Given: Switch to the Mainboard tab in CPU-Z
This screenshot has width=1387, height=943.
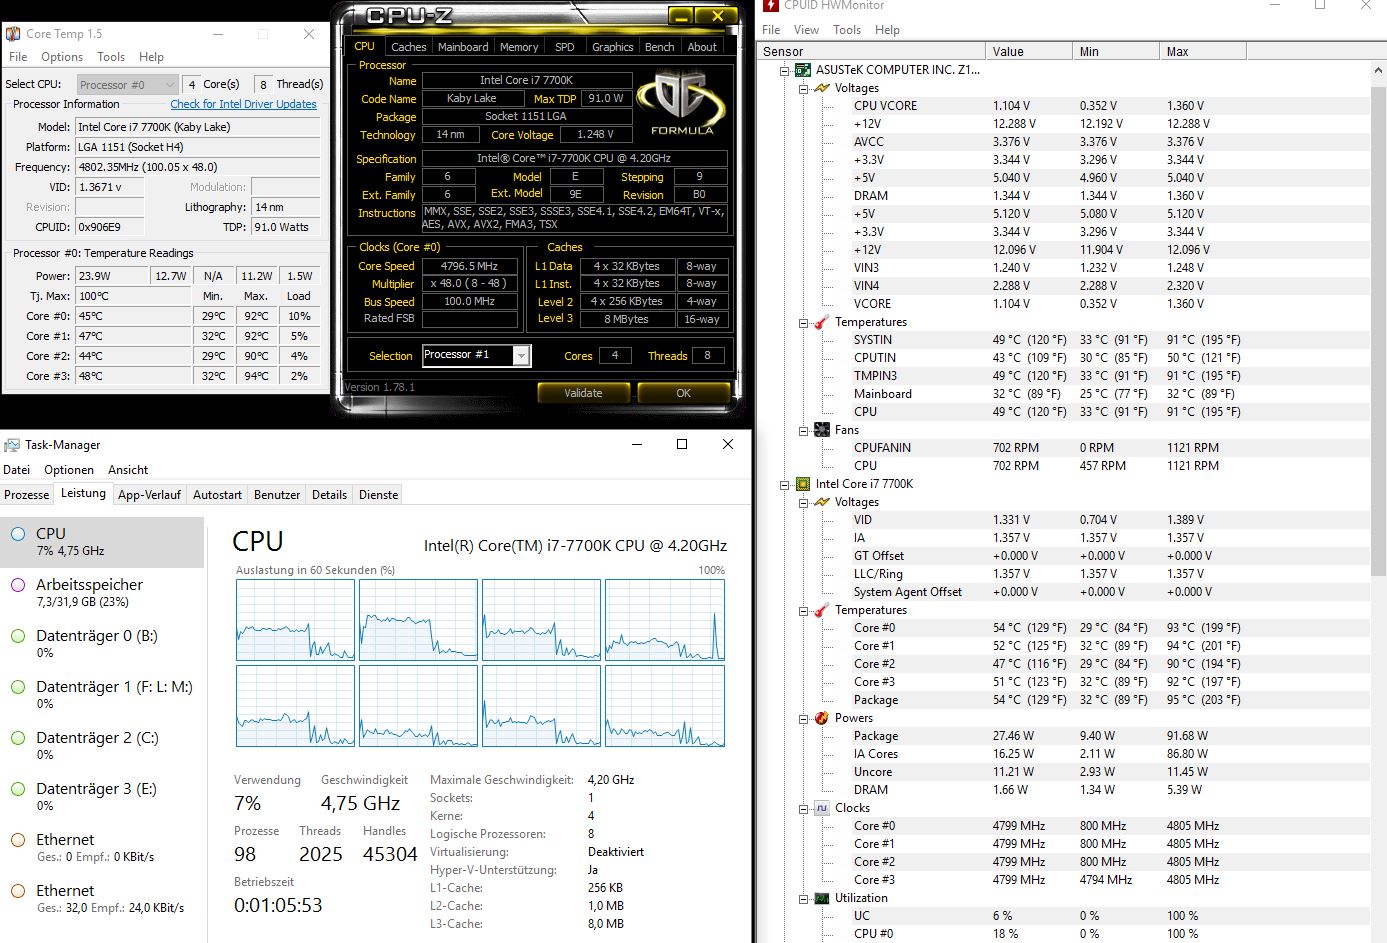Looking at the screenshot, I should pyautogui.click(x=463, y=47).
